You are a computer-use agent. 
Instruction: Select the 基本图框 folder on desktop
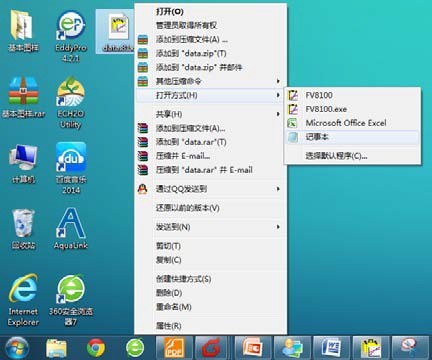point(23,31)
